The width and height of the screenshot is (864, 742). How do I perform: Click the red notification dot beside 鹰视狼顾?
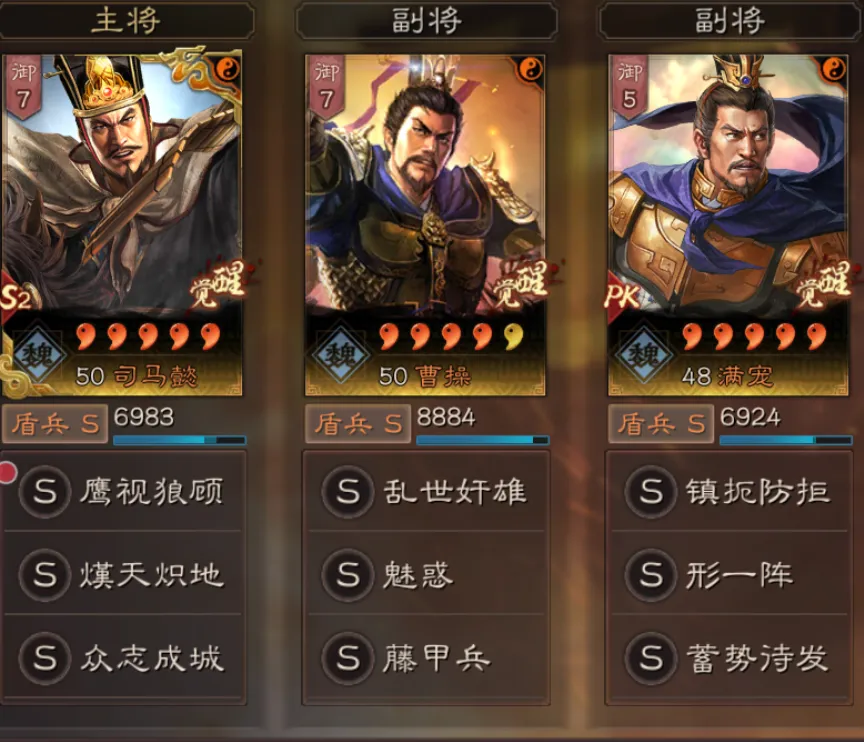tap(8, 473)
